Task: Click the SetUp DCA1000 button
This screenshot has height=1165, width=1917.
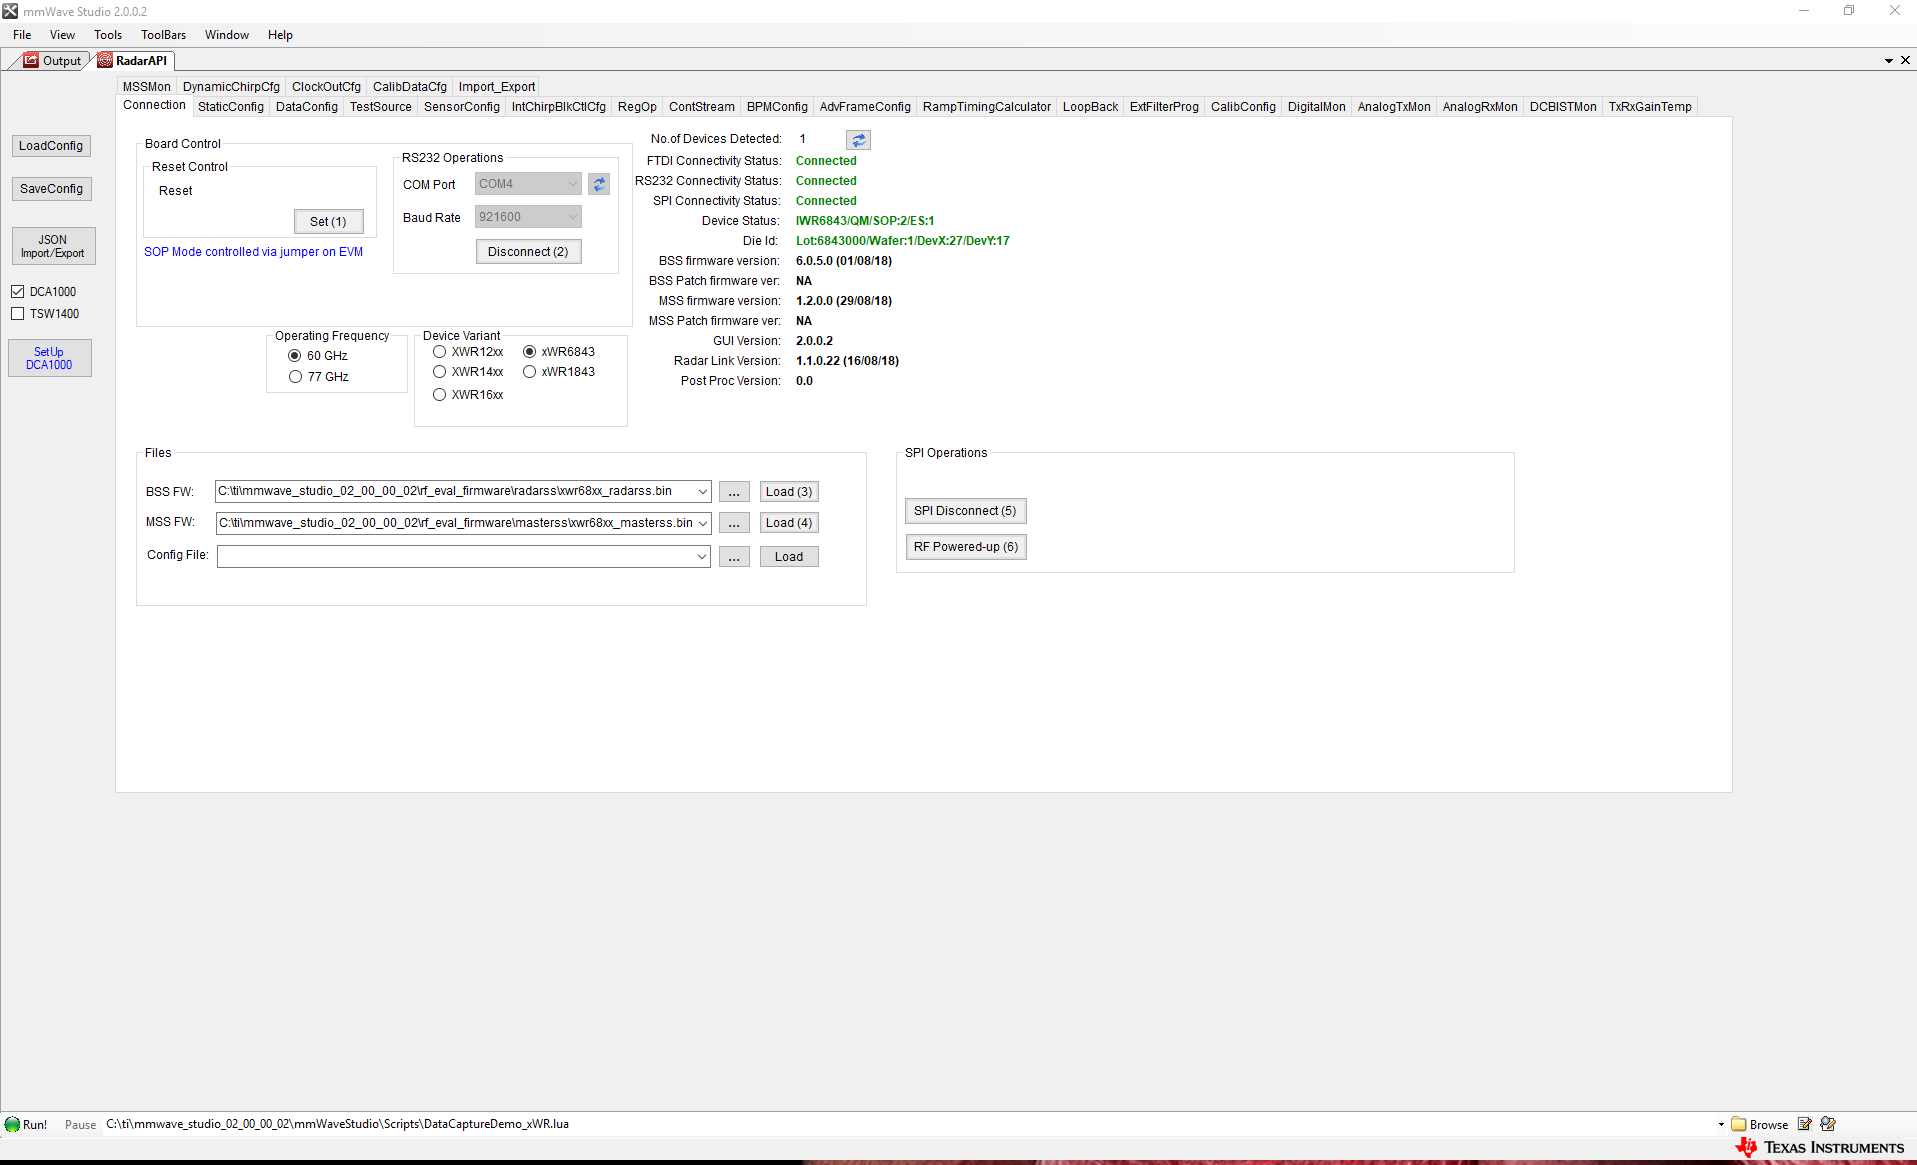Action: pos(49,358)
